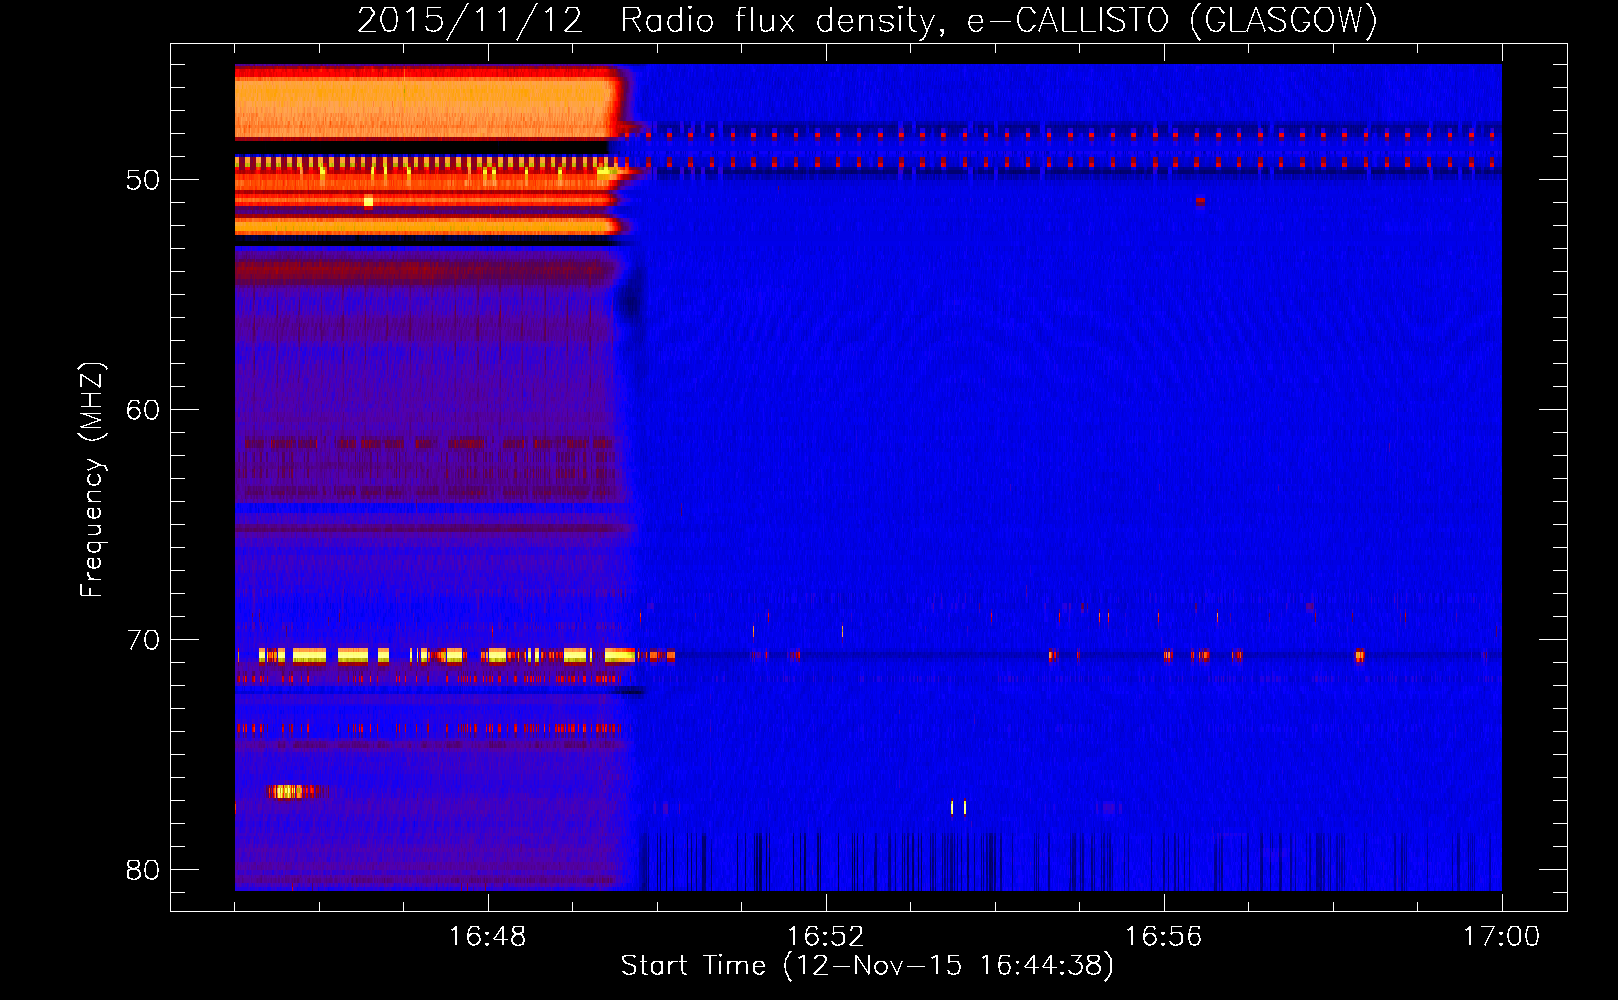The image size is (1618, 1000).
Task: Click the plot title '2015/11/12 Radio flux density'
Action: tap(646, 21)
